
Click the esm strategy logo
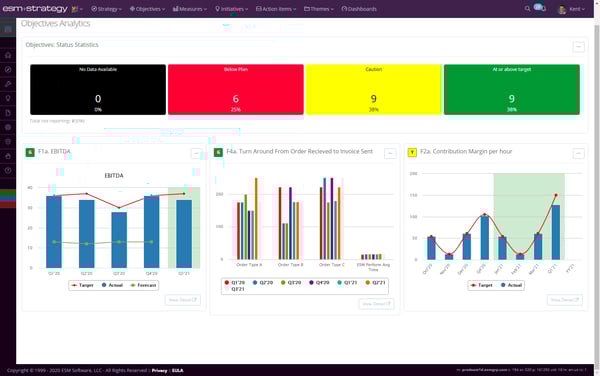[35, 8]
